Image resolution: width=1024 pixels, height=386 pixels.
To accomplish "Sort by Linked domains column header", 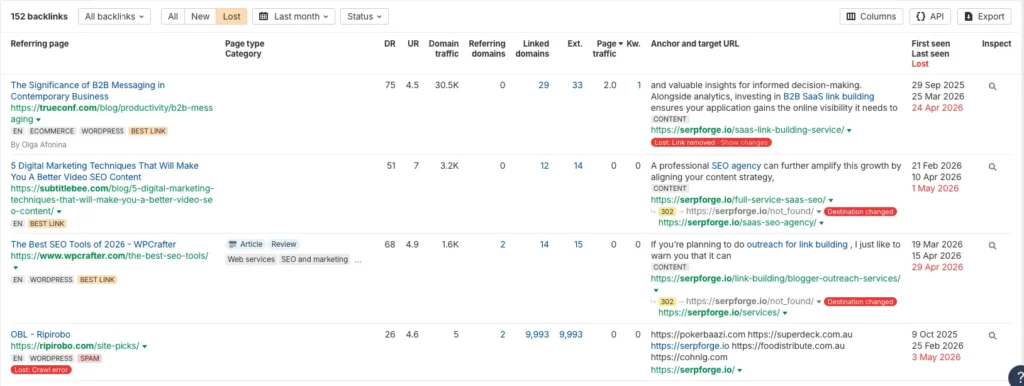I will pyautogui.click(x=532, y=49).
